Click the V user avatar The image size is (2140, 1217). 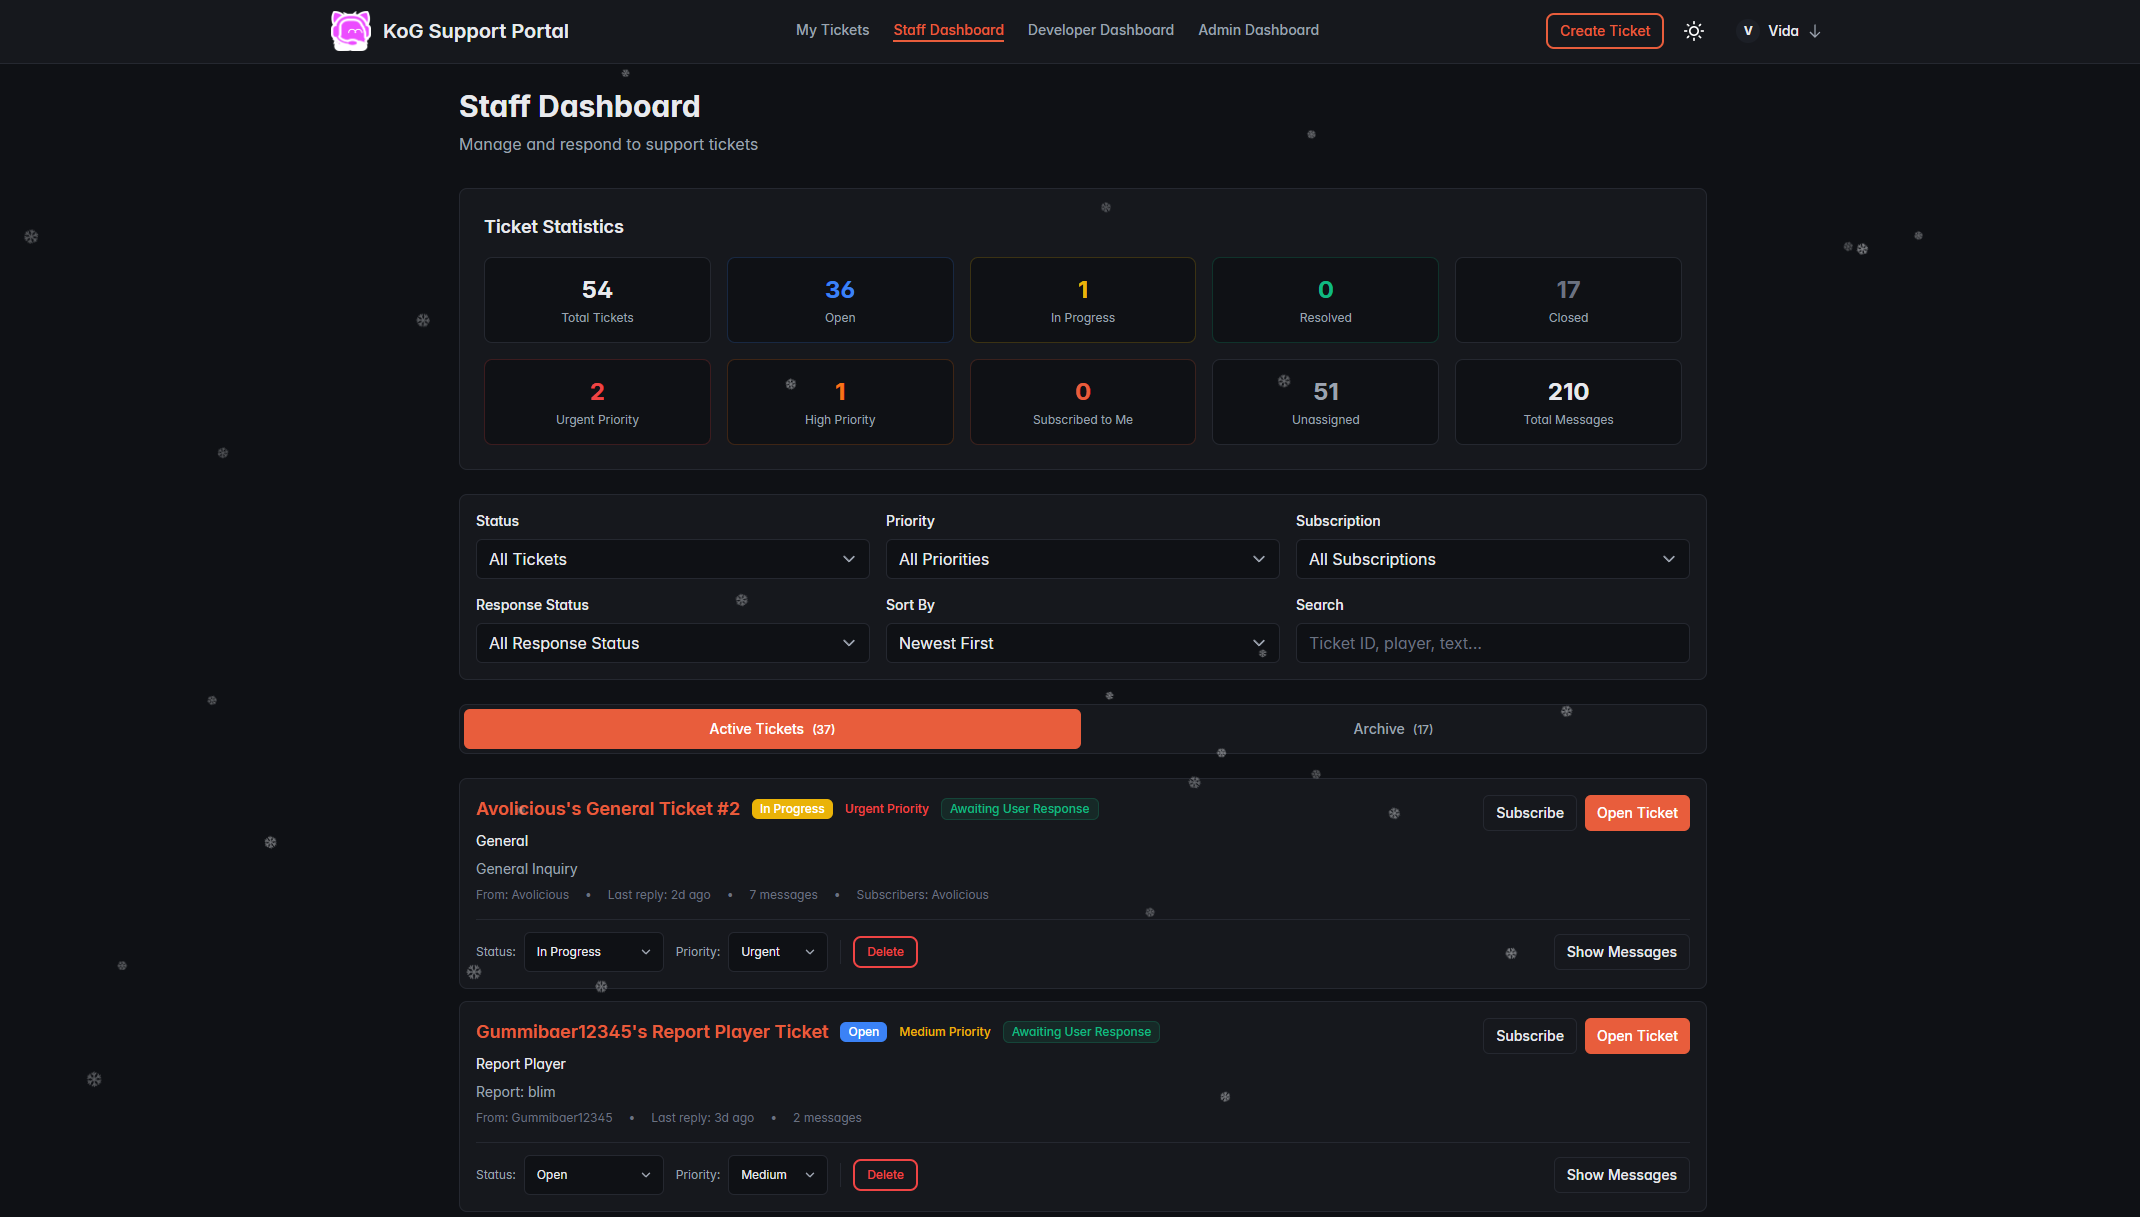coord(1747,31)
